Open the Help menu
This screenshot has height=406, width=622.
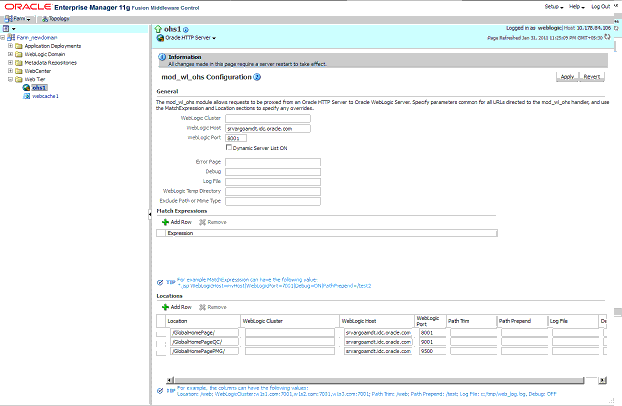tap(577, 7)
